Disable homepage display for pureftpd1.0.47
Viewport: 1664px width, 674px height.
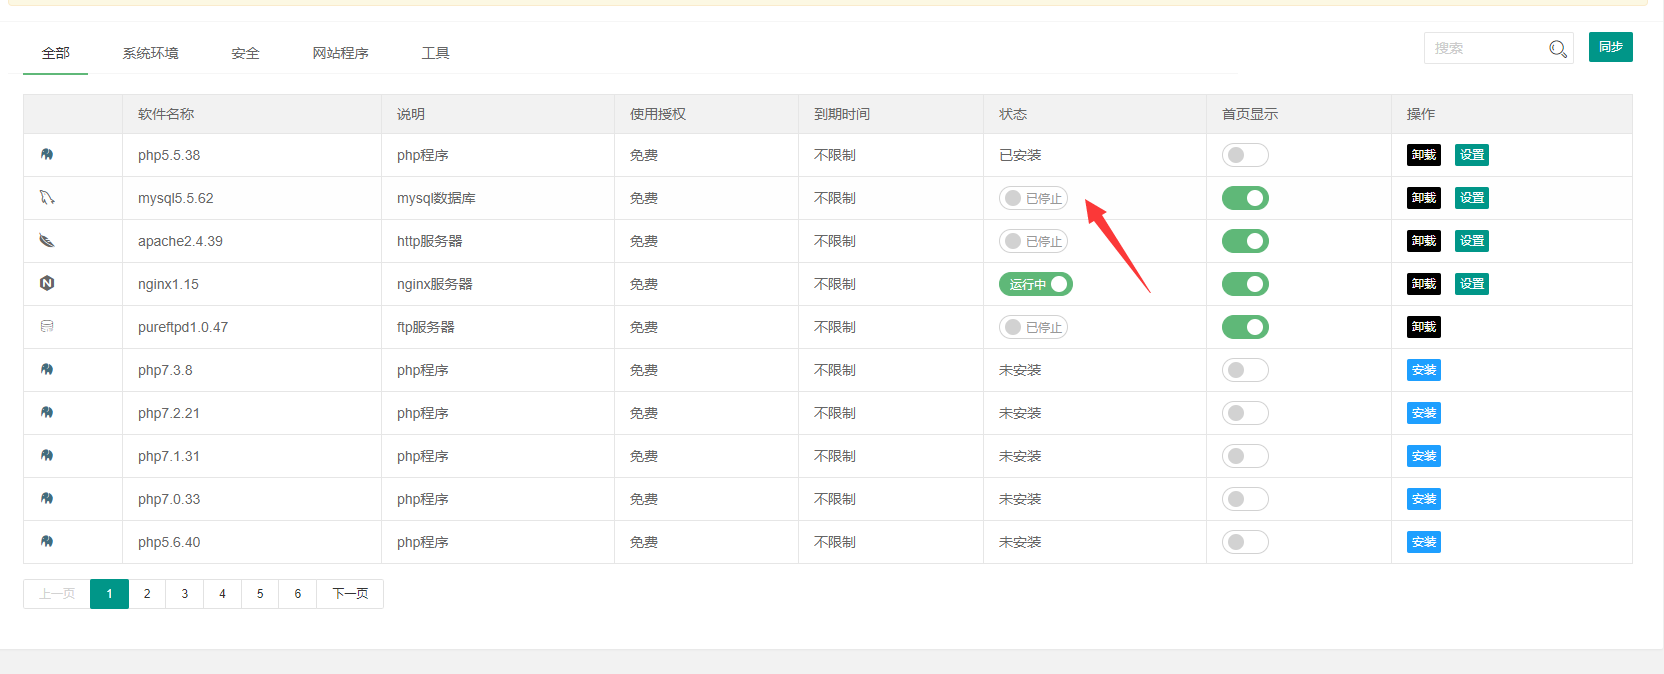(1245, 327)
